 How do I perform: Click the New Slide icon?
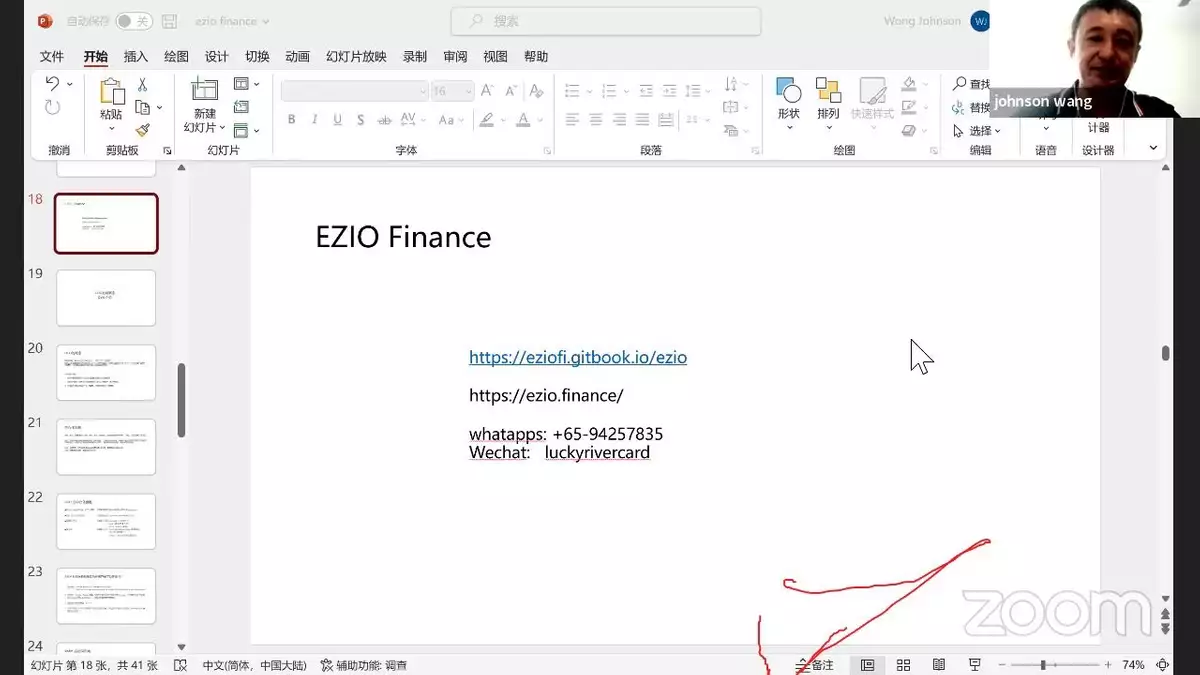204,90
